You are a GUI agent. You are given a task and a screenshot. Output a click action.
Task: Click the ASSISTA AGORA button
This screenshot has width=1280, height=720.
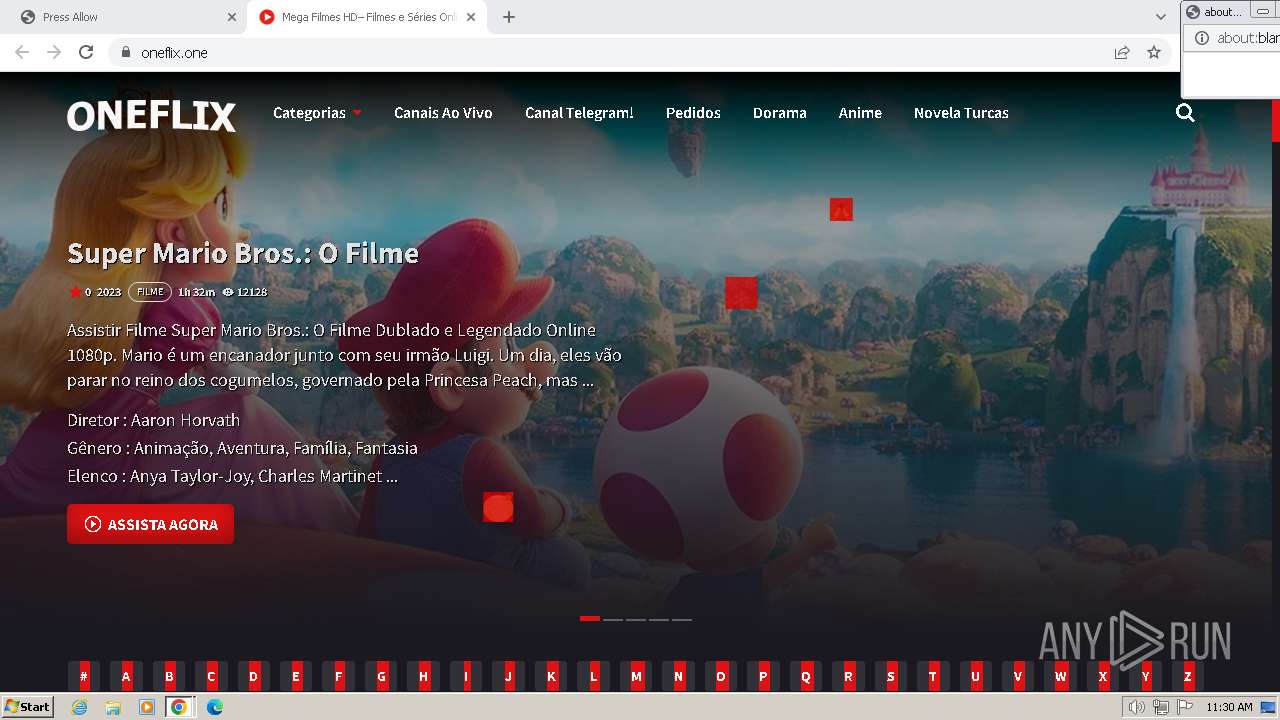150,524
